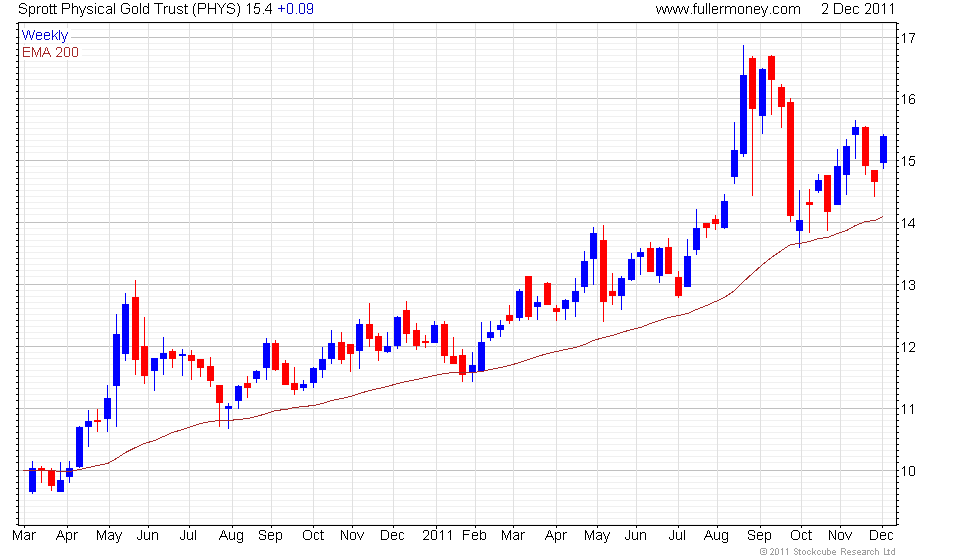Viewport: 980px width, 560px height.
Task: Click the date 2 Dec 2011
Action: click(858, 9)
